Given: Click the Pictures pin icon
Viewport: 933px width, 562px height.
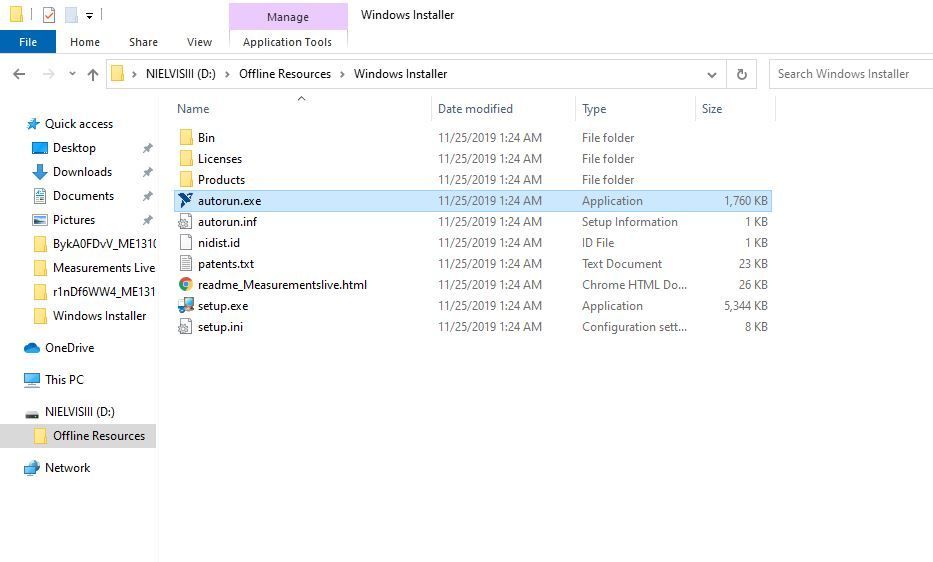Looking at the screenshot, I should 148,220.
